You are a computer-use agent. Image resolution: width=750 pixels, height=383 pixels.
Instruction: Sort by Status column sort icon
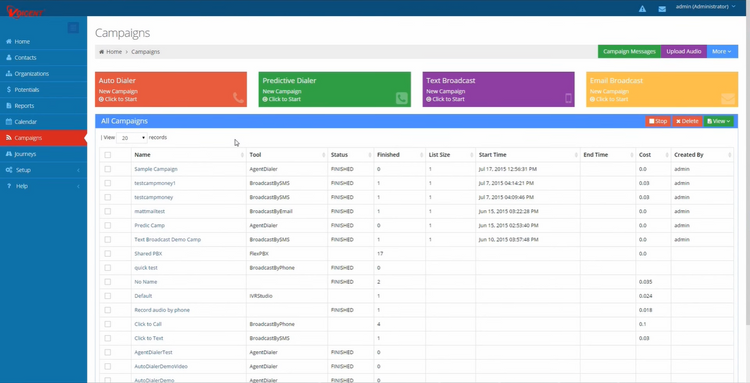370,155
